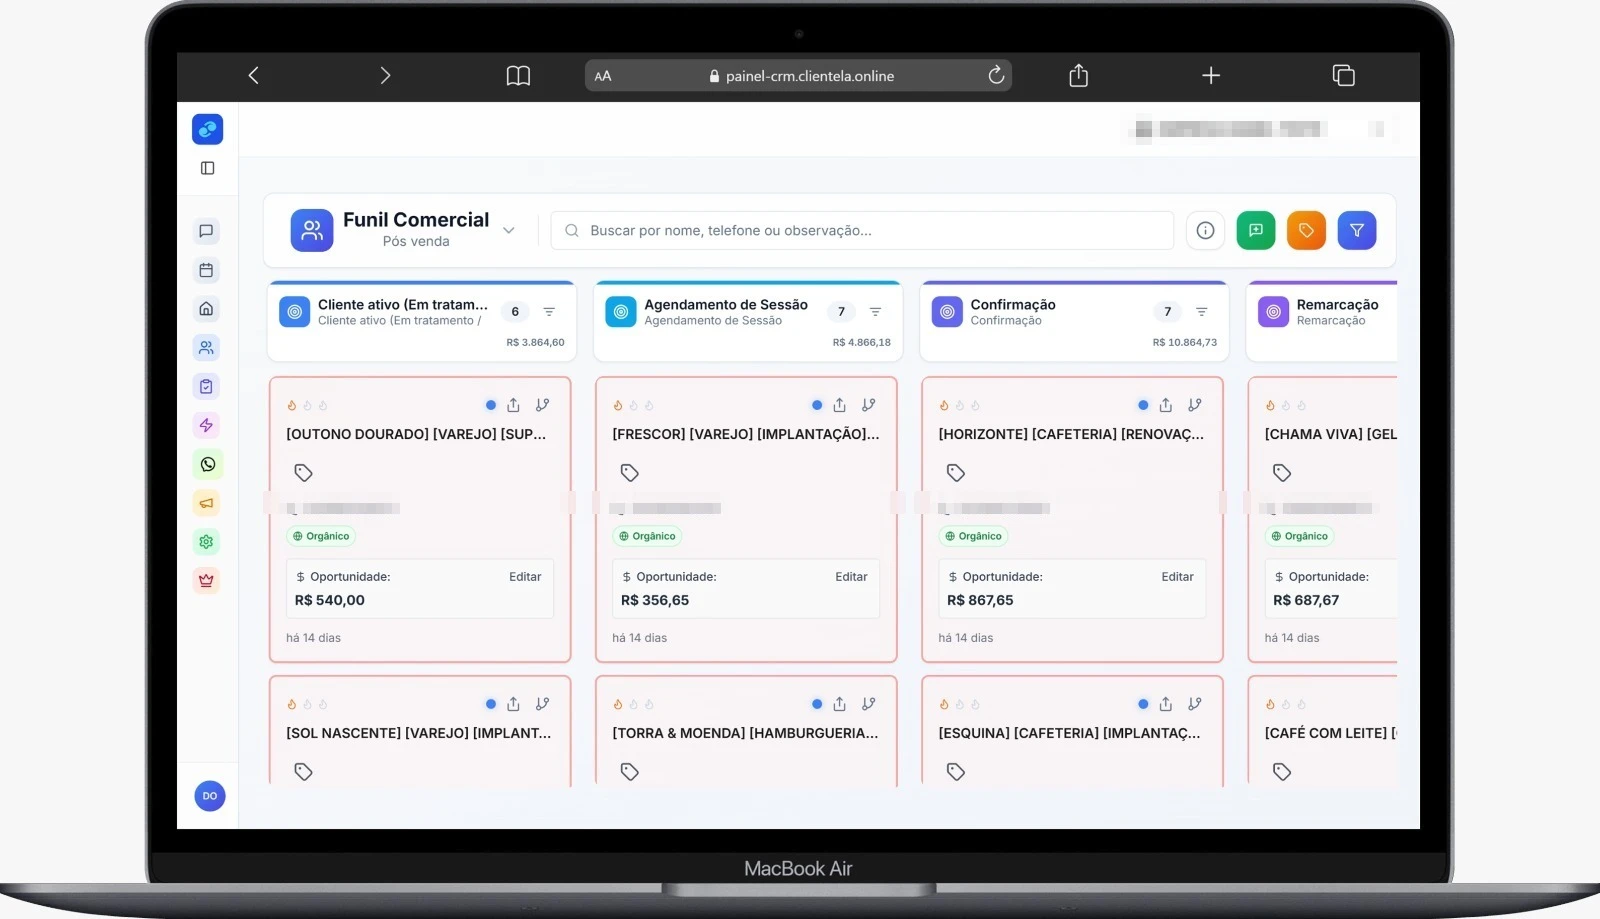
Task: Open branch icon on OUTONO DOURADO card
Action: (542, 405)
